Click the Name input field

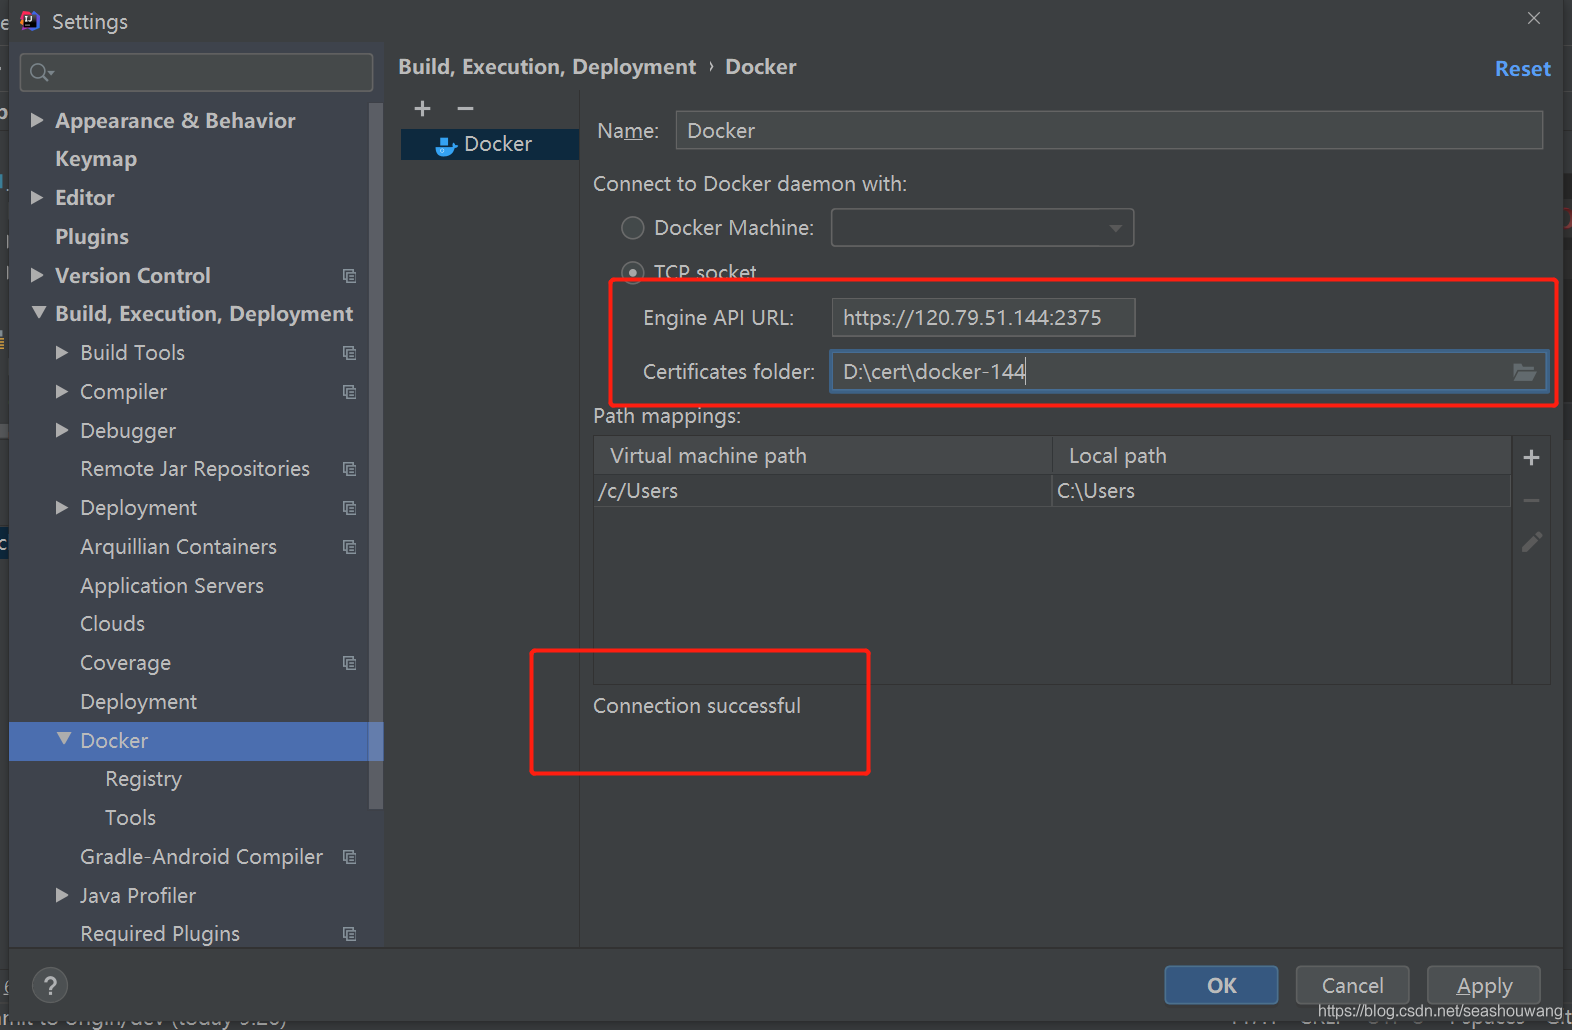click(1109, 131)
